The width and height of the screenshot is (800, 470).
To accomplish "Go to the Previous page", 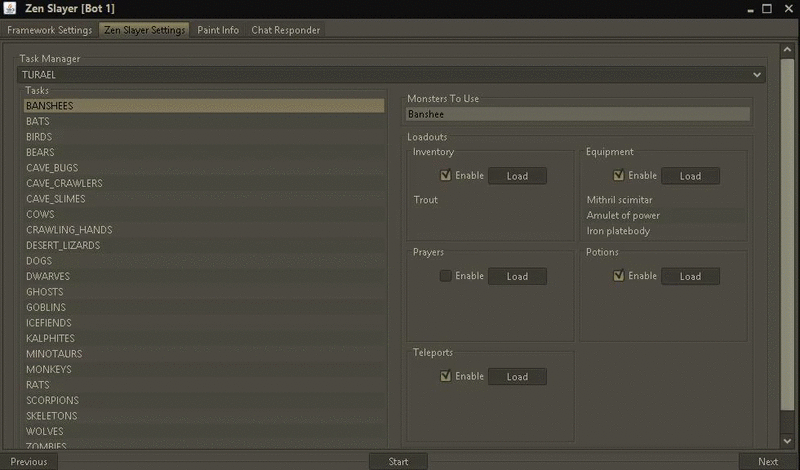I will pos(29,461).
